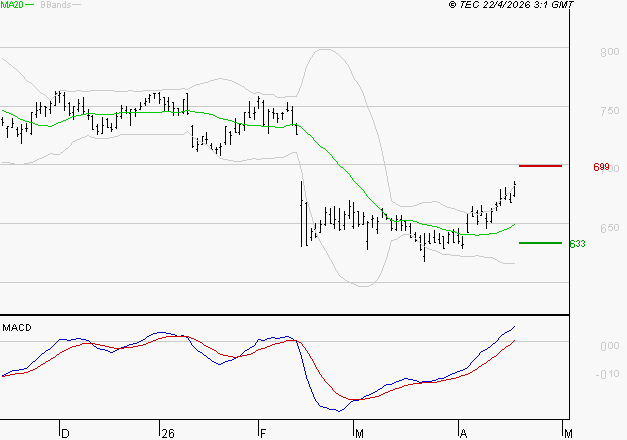Click the A month label on the time axis
This screenshot has height=440, width=627.
pos(463,433)
